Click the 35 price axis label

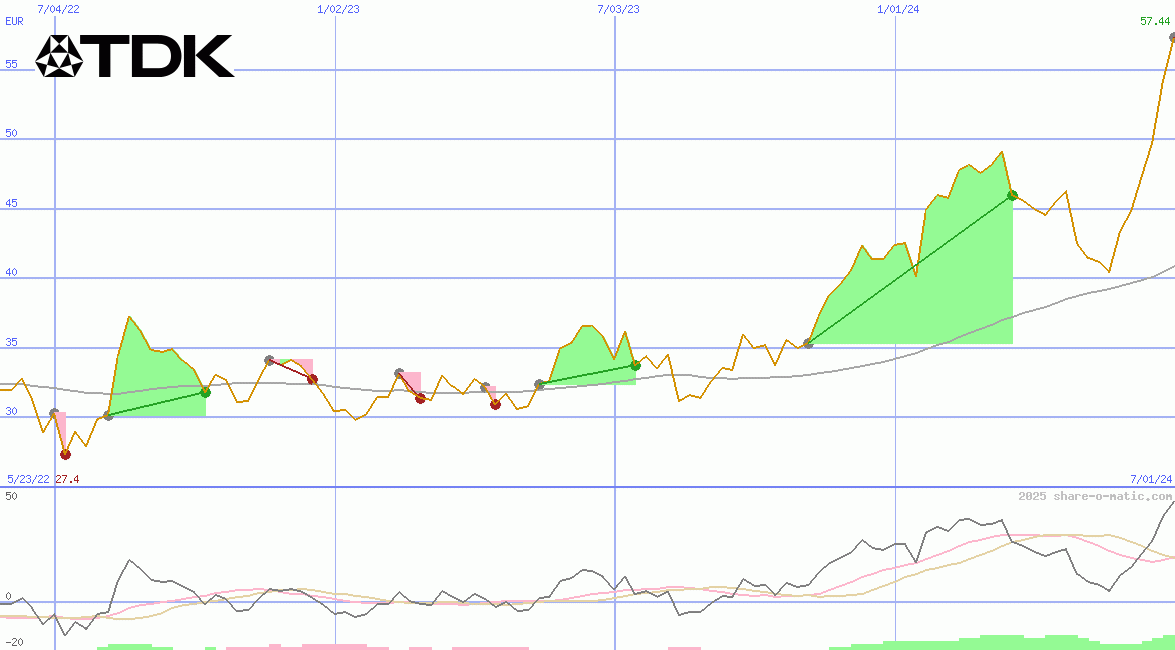pos(11,343)
